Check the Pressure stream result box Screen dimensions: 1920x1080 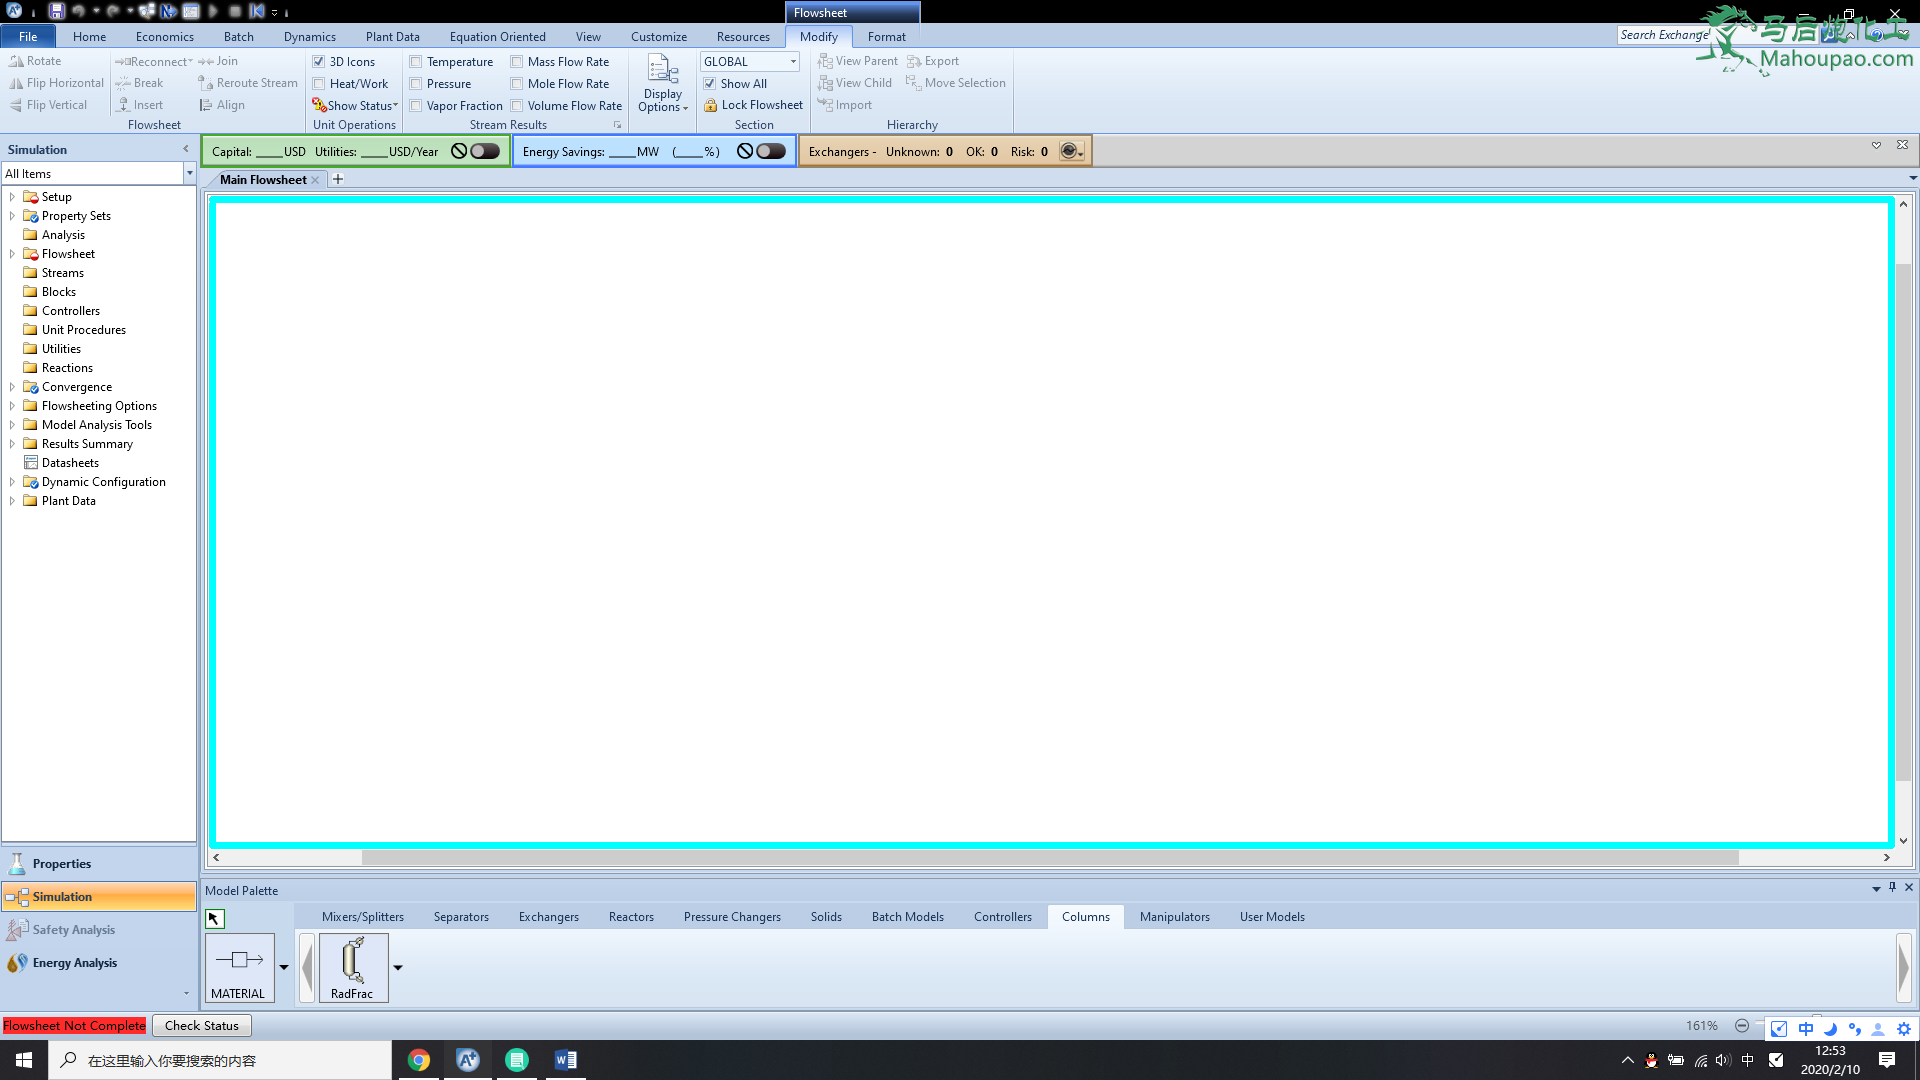click(x=416, y=84)
